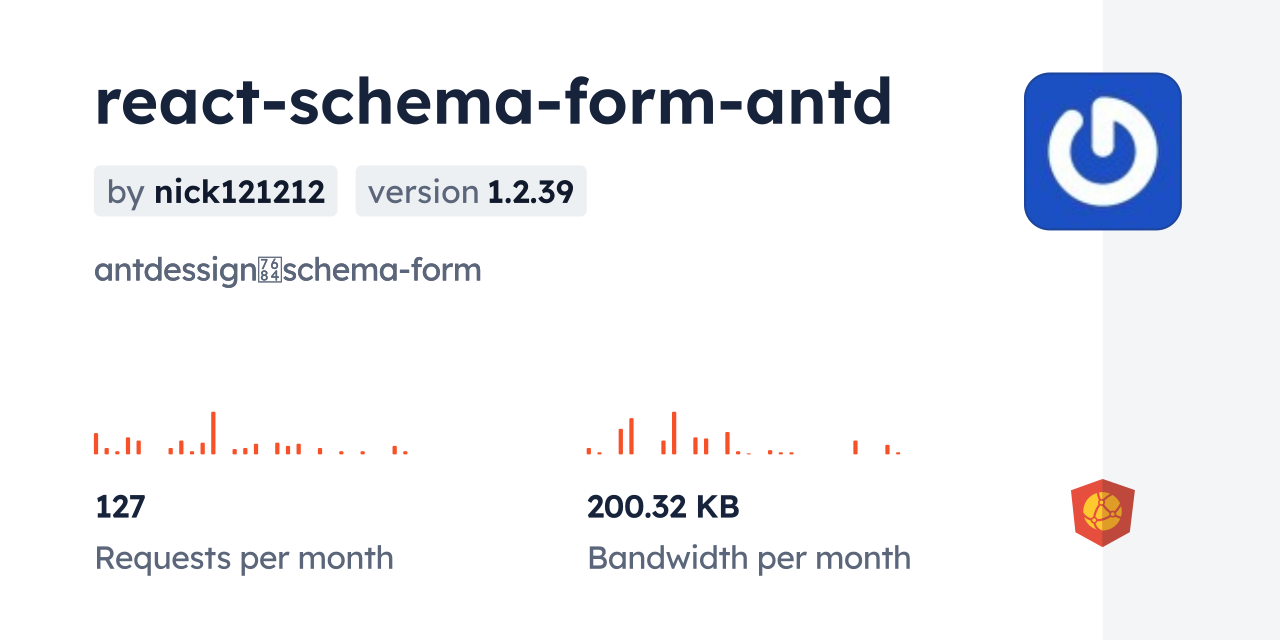Click the "Bandwidth per month" label
The width and height of the screenshot is (1280, 640).
point(749,558)
